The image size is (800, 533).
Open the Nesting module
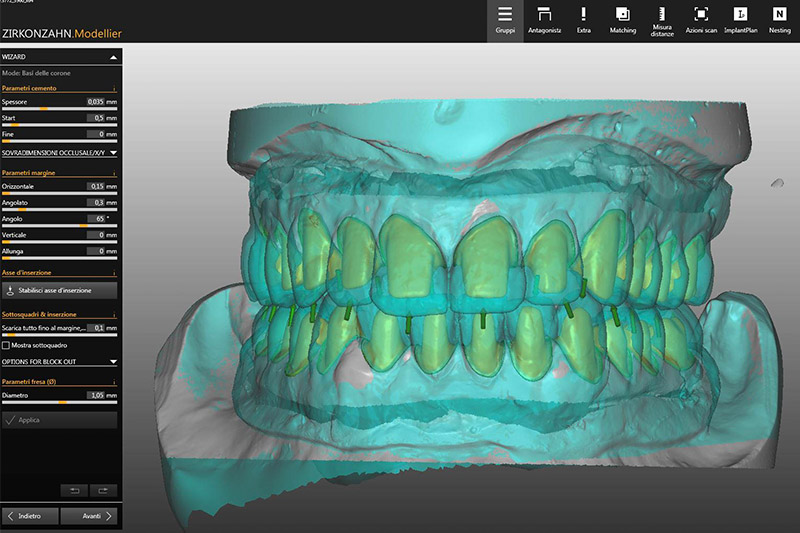(779, 21)
